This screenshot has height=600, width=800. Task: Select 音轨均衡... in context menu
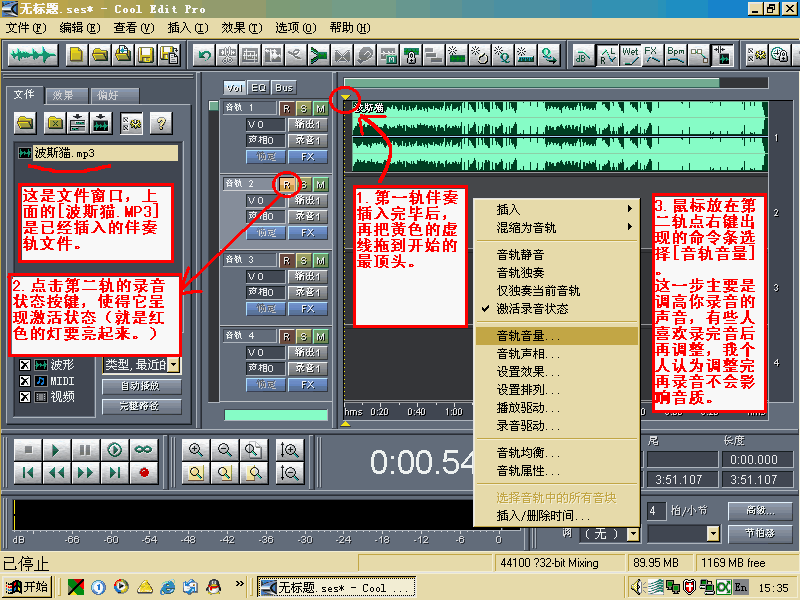(557, 453)
